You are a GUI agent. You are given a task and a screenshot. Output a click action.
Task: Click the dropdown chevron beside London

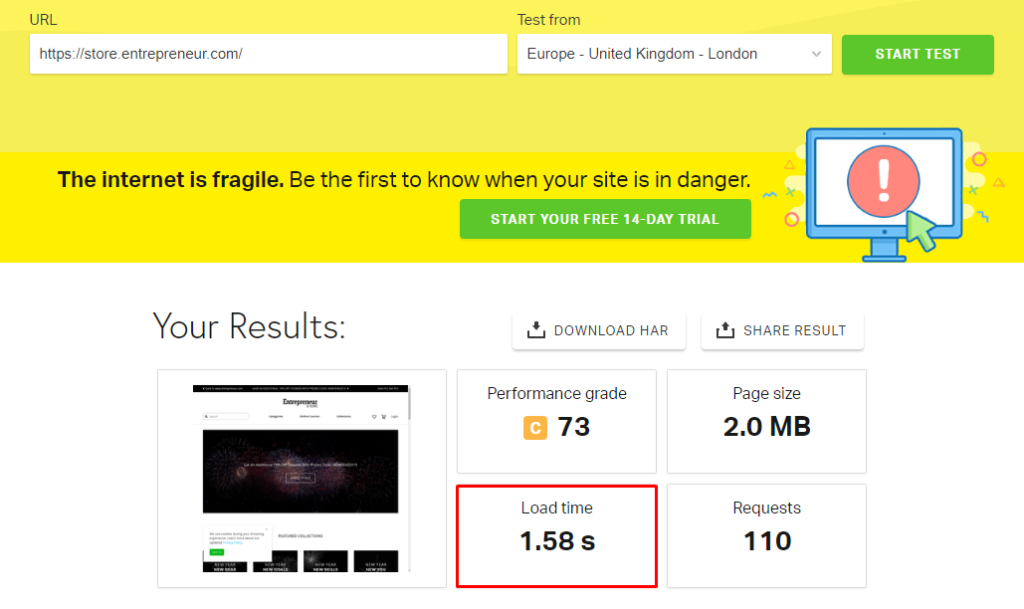click(x=817, y=54)
